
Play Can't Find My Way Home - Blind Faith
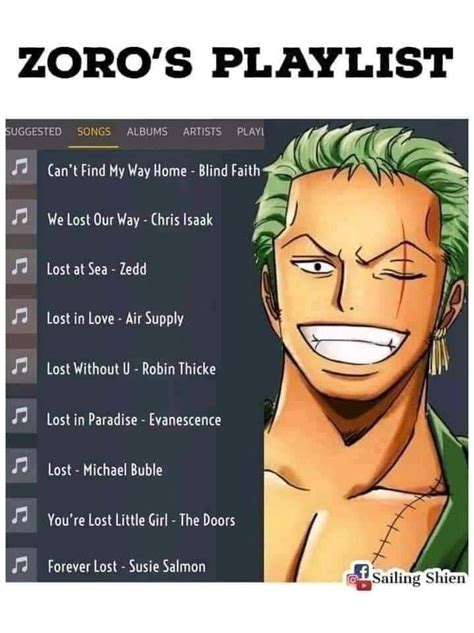[x=154, y=170]
